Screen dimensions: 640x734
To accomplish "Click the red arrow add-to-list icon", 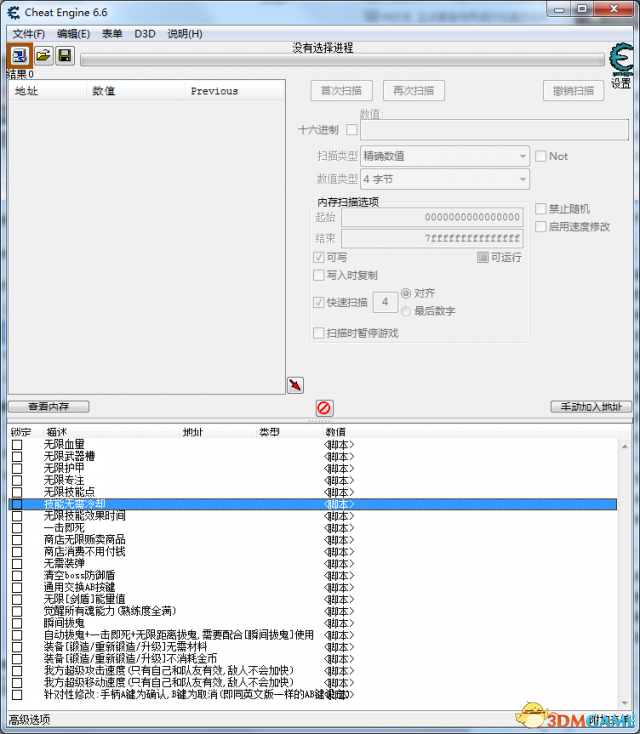I will point(295,385).
